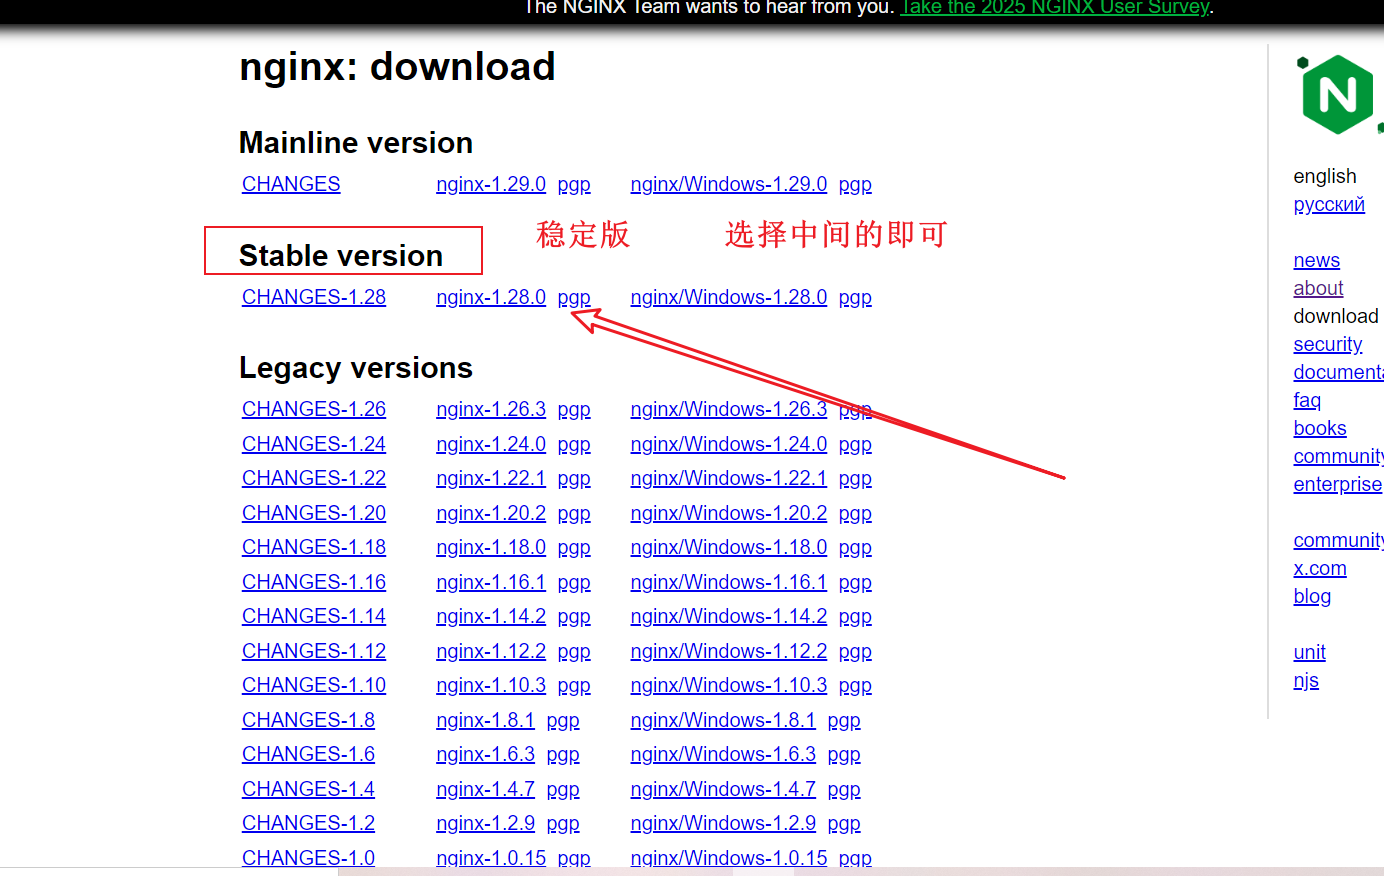Open CHANGES-1.12 link
The height and width of the screenshot is (876, 1384).
[x=314, y=651]
